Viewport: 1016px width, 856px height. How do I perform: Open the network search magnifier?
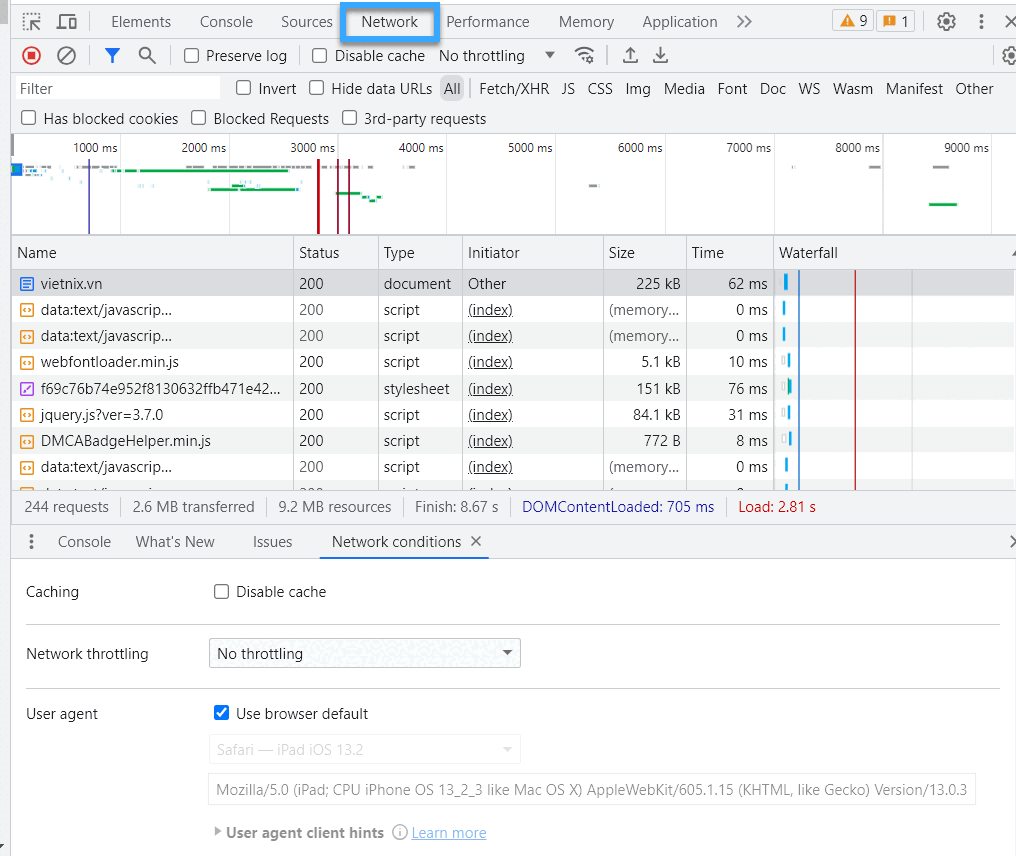pos(147,56)
